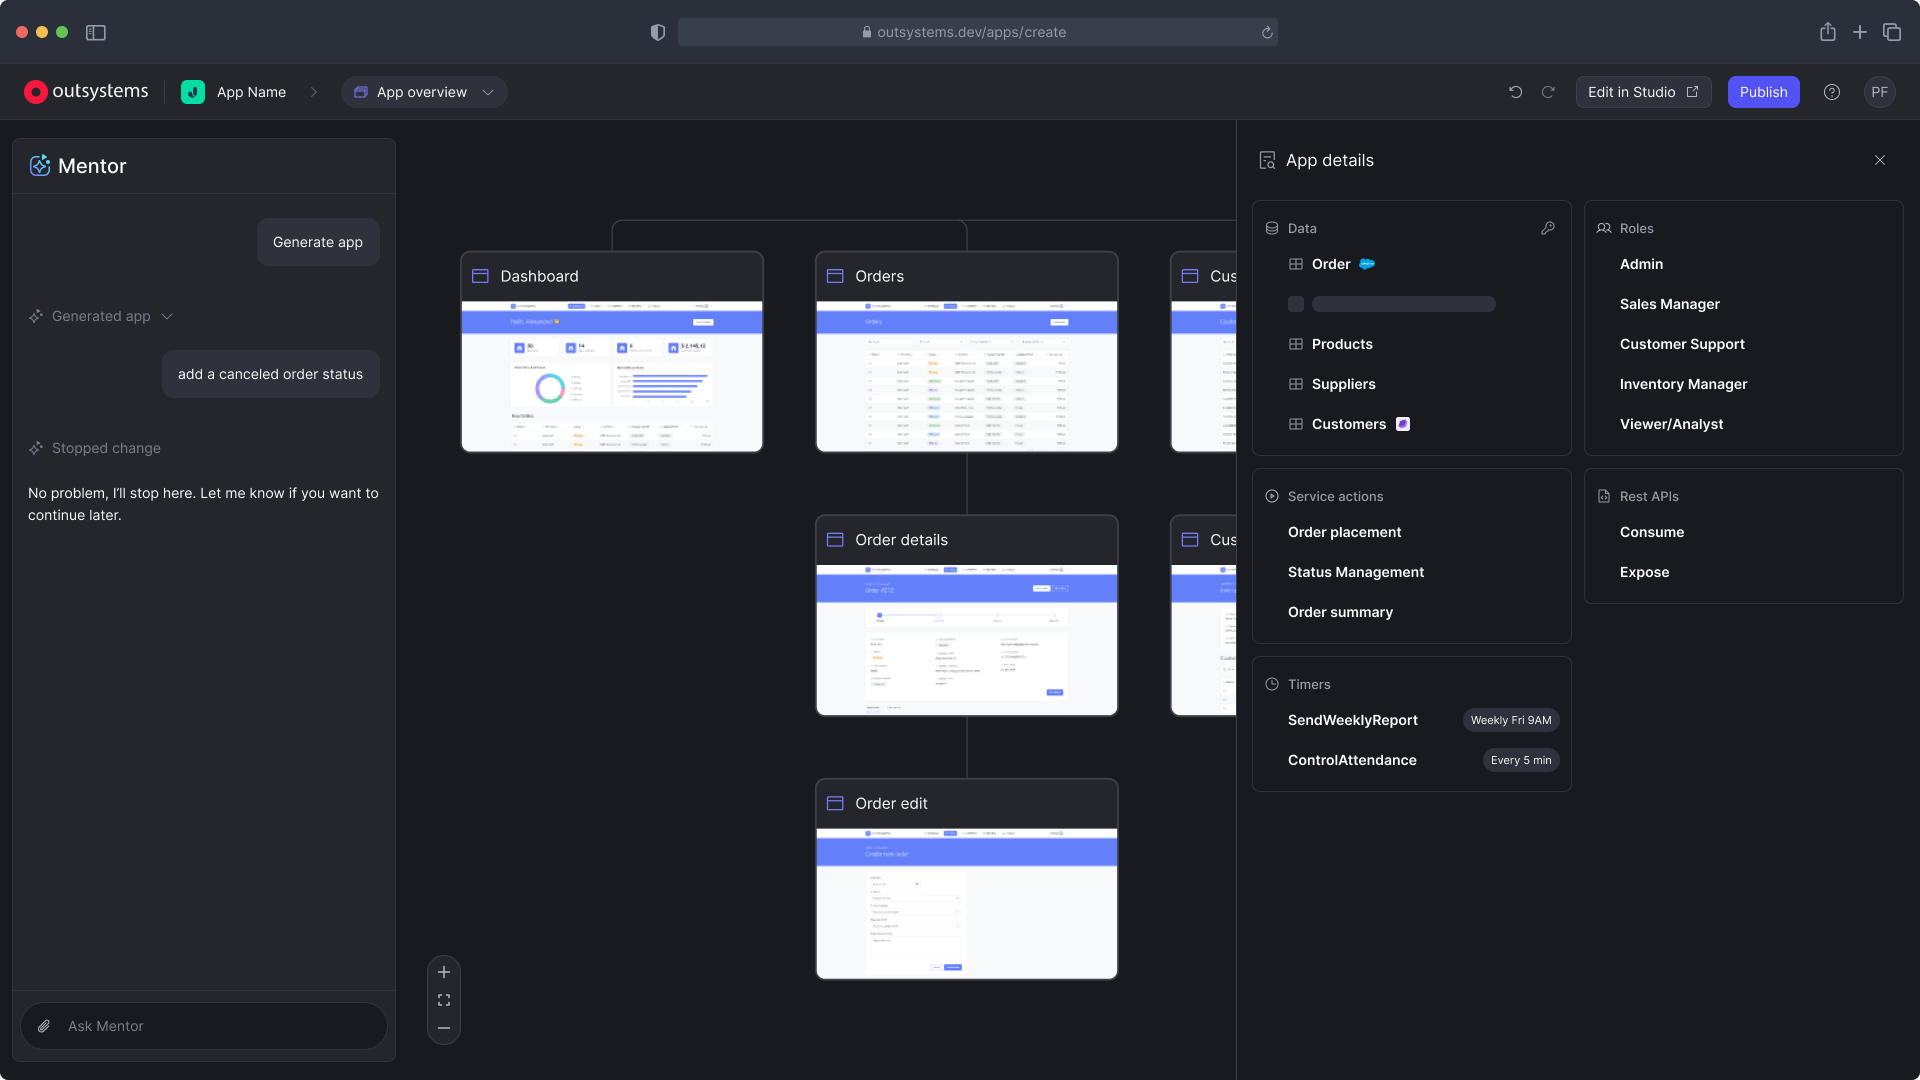Click the browser address bar
The width and height of the screenshot is (1920, 1080).
coord(977,32)
